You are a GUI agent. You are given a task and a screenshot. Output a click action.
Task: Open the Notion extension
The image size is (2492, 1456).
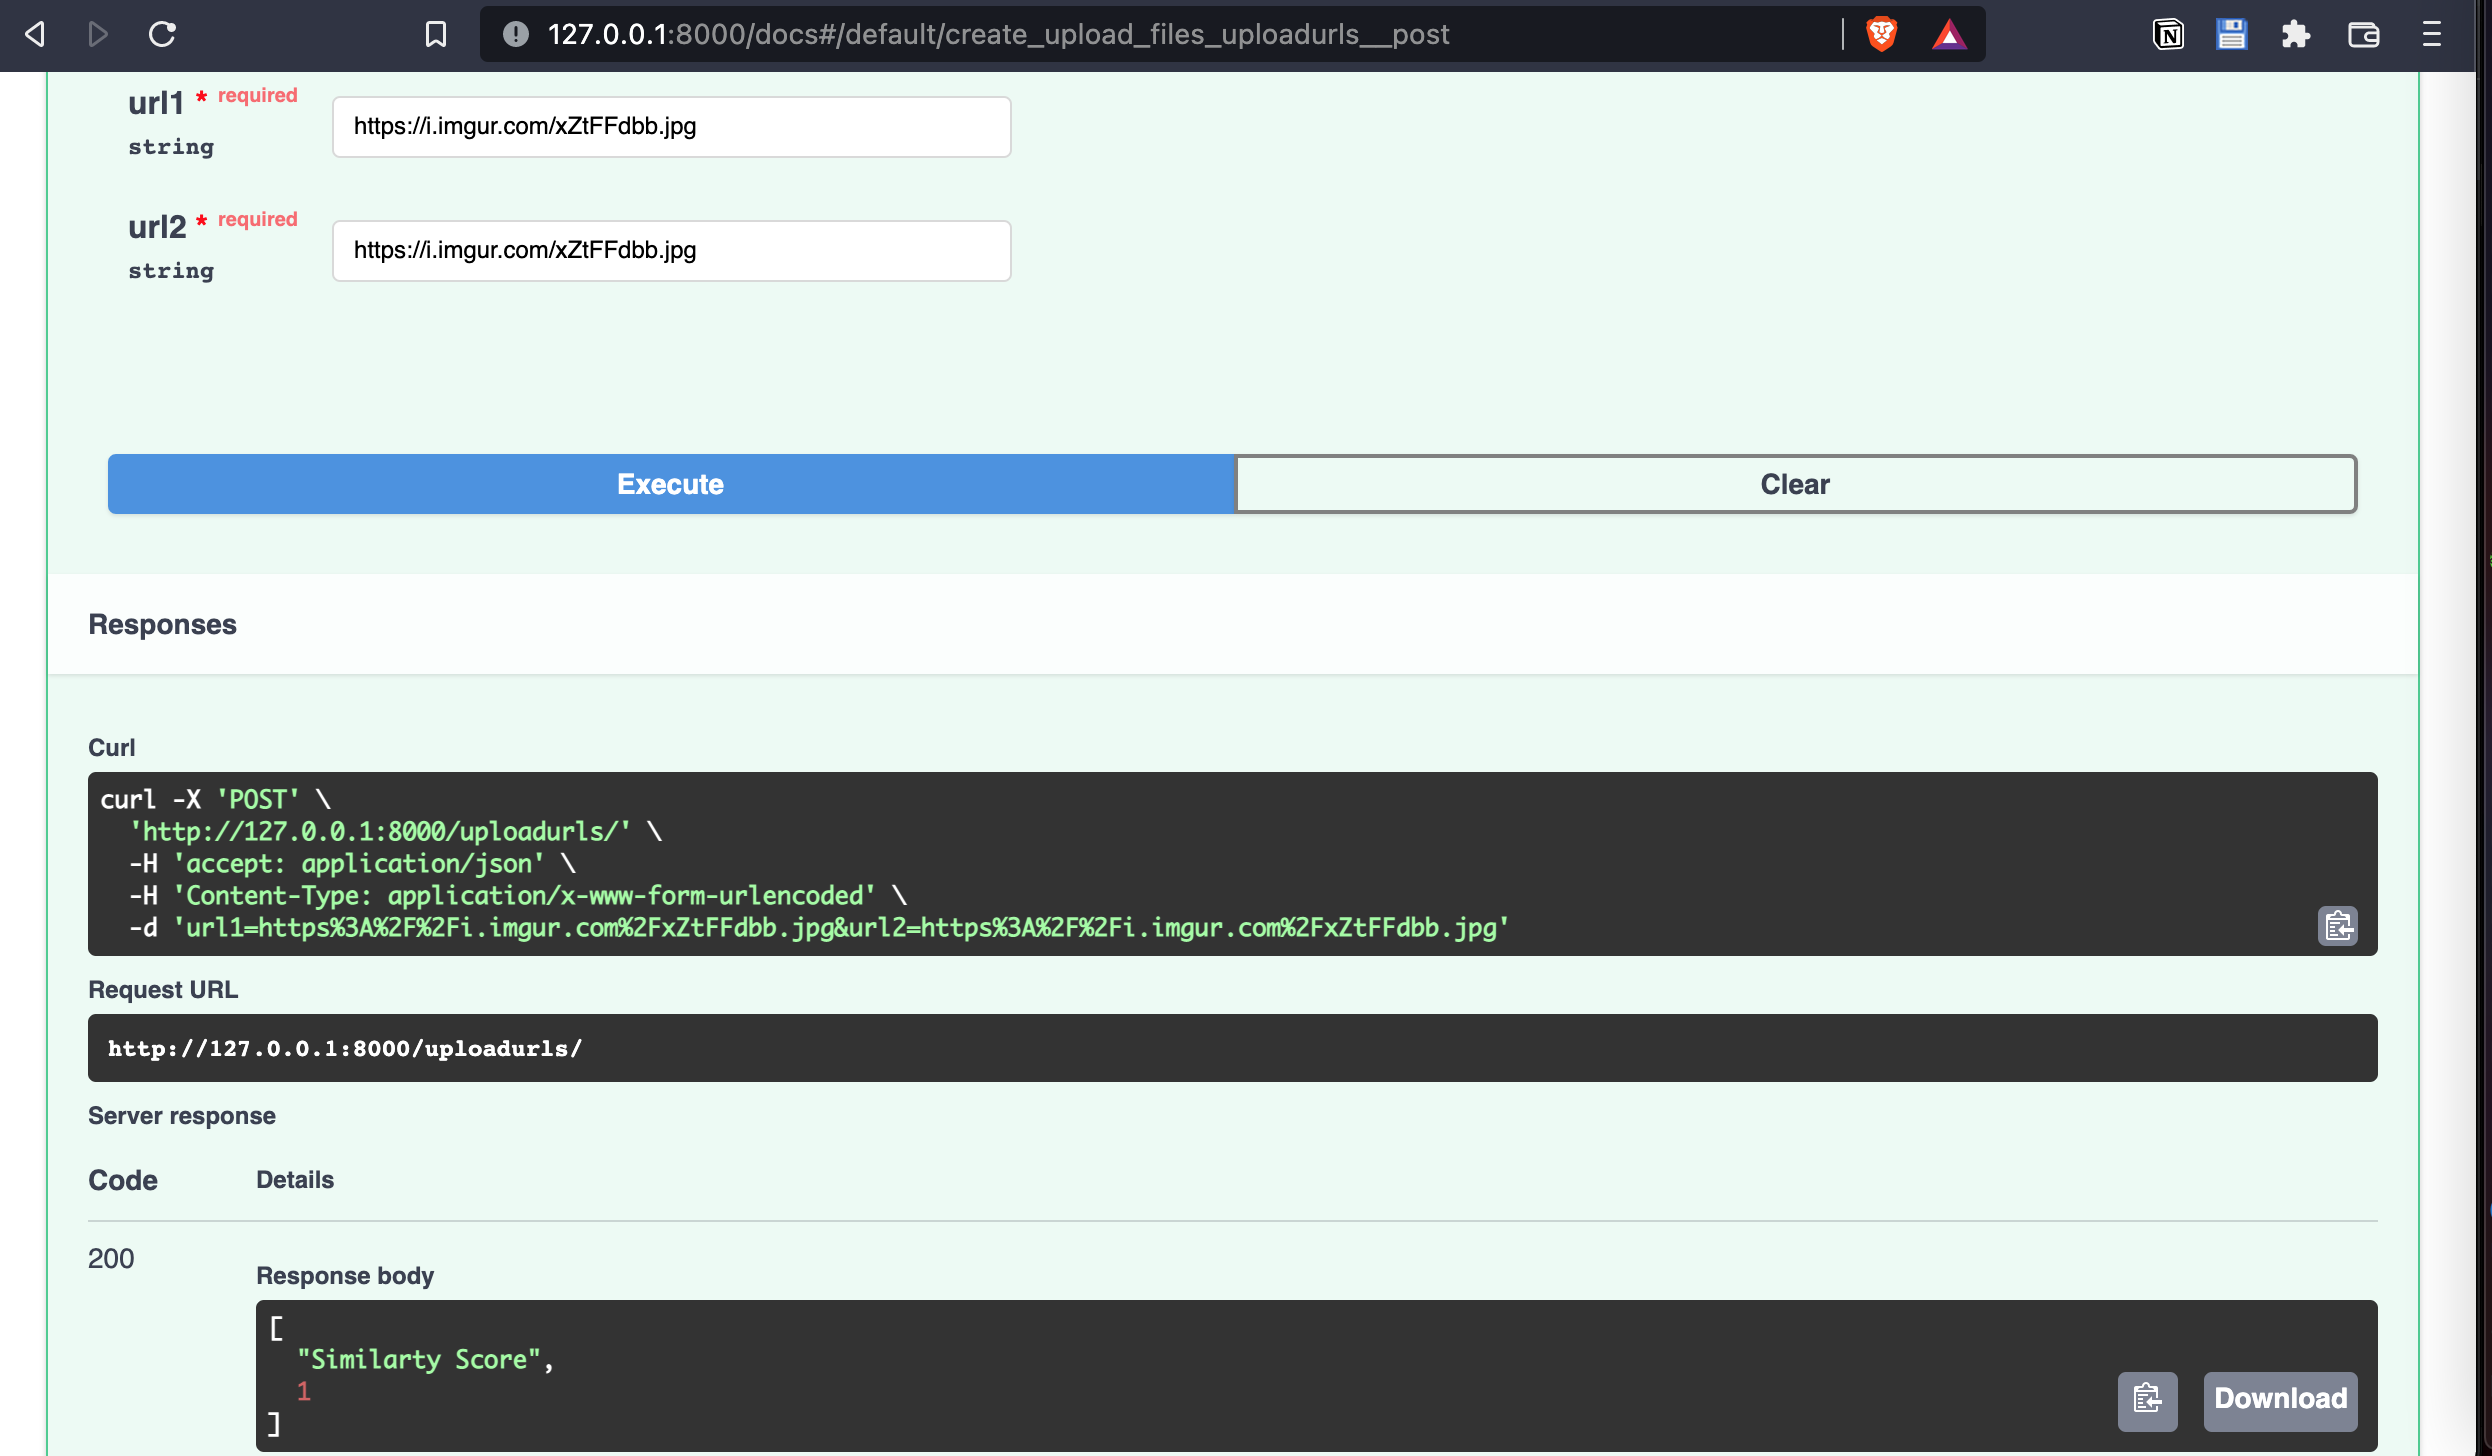pyautogui.click(x=2168, y=35)
